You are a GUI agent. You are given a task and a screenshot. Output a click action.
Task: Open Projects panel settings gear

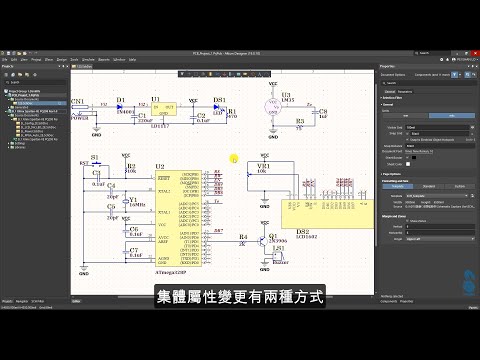[35, 74]
